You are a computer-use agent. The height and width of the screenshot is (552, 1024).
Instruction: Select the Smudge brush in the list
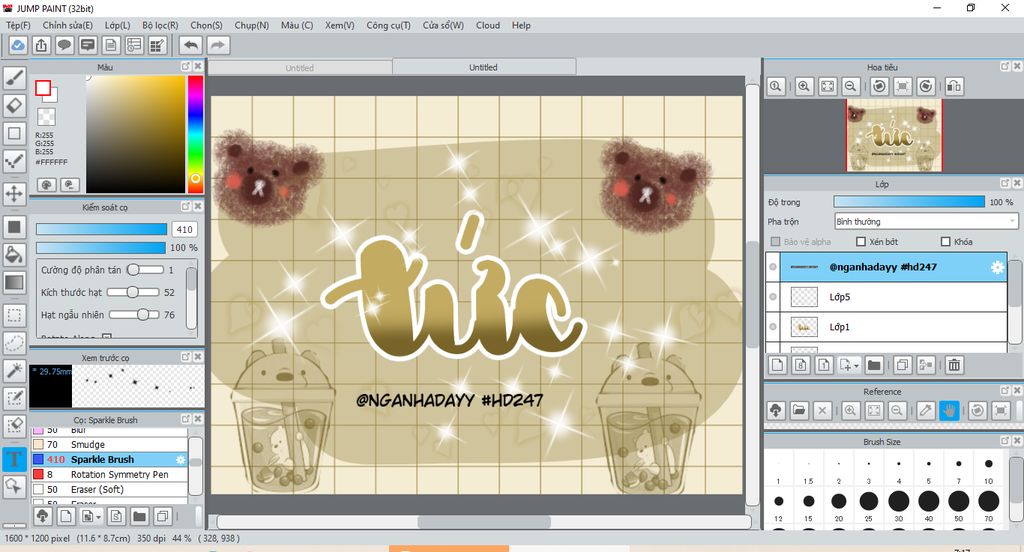click(110, 444)
